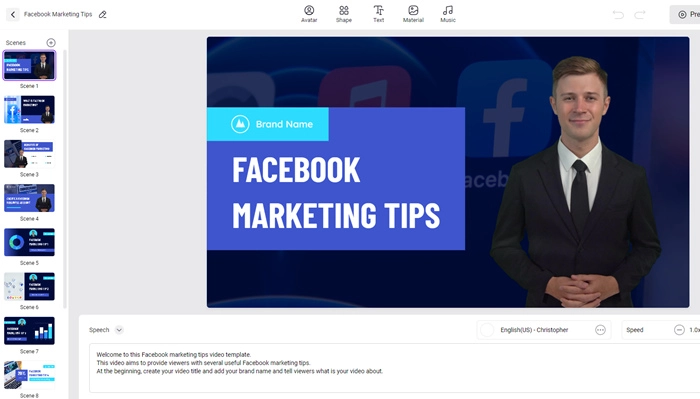Open voice options for English(US) - Christopher

pos(600,330)
